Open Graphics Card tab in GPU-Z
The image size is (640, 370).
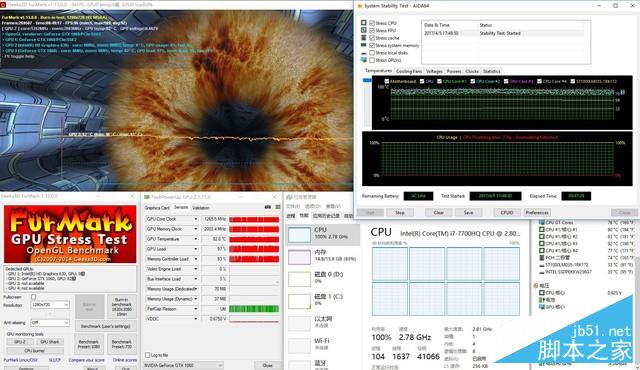(x=157, y=208)
